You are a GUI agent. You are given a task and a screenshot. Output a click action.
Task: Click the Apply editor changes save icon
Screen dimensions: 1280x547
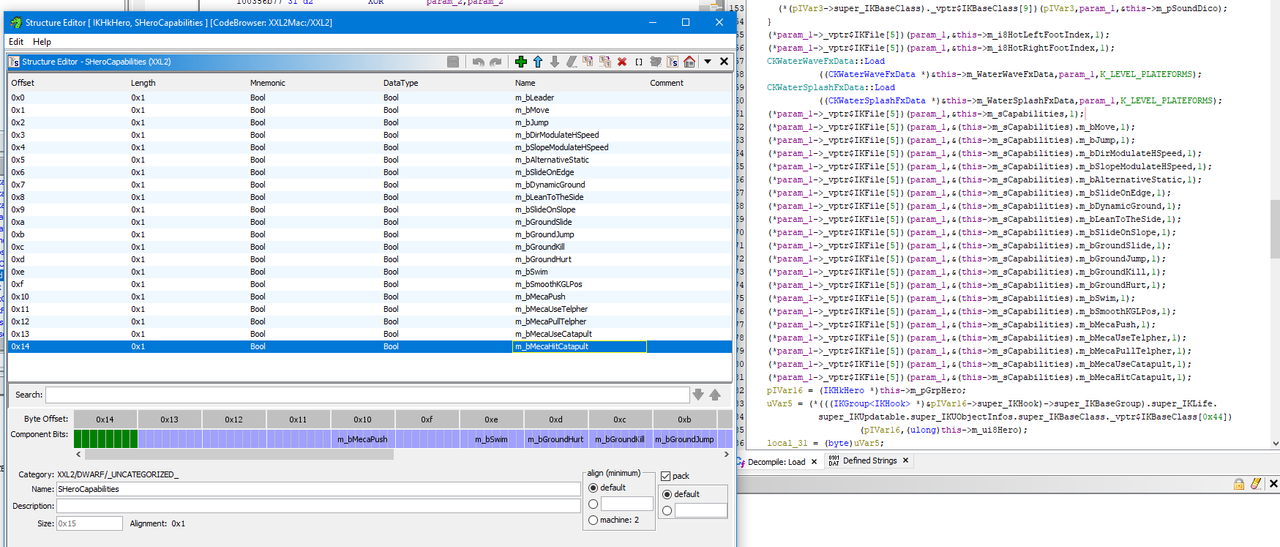(x=453, y=62)
